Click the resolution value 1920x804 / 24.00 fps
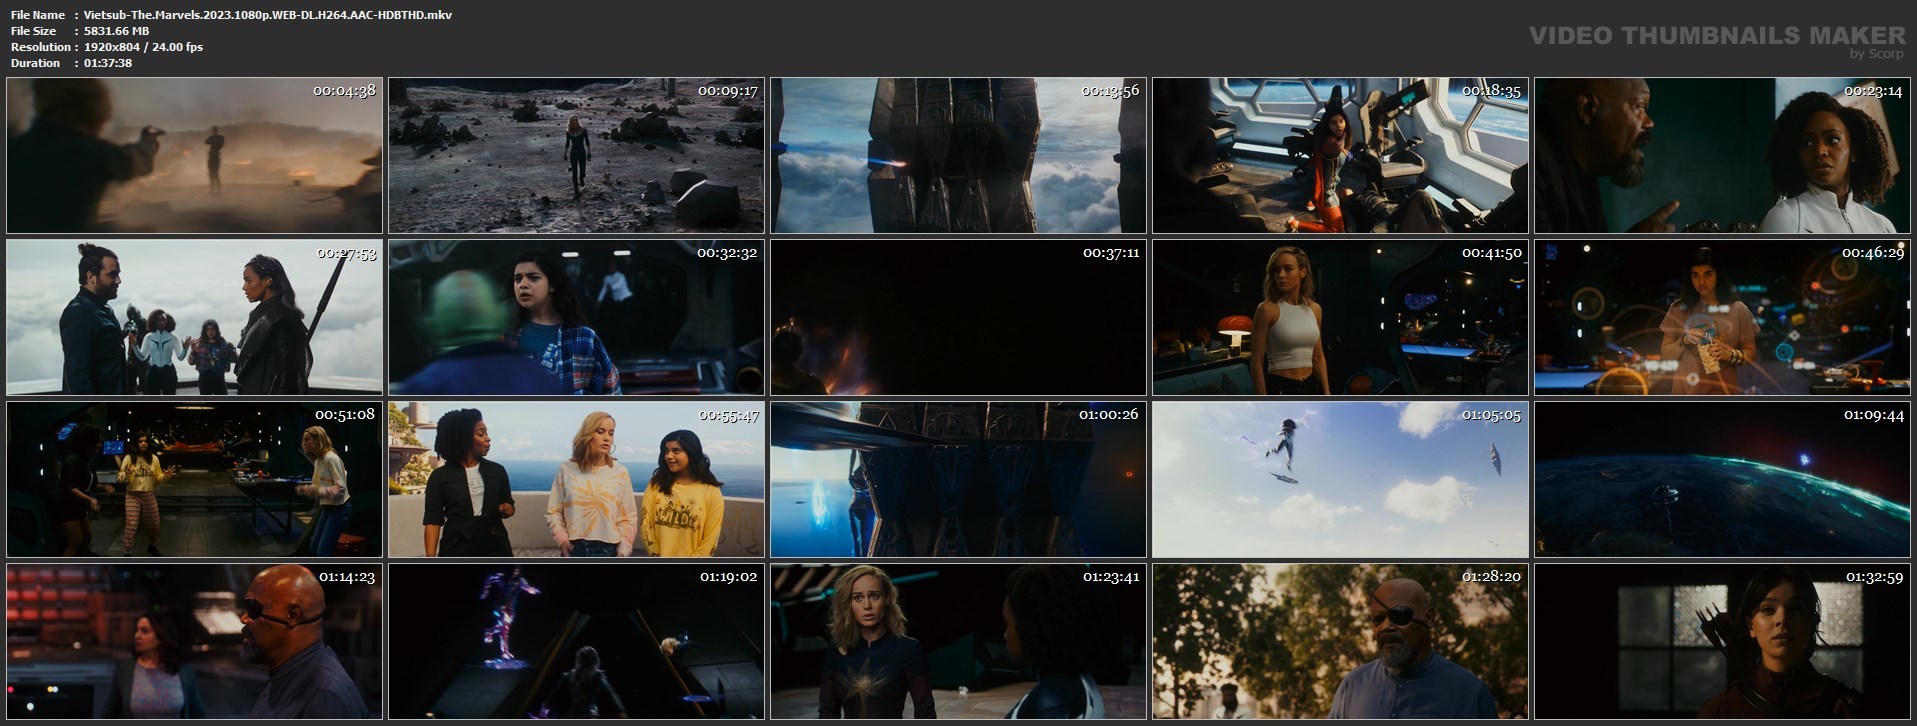This screenshot has height=726, width=1917. coord(144,47)
